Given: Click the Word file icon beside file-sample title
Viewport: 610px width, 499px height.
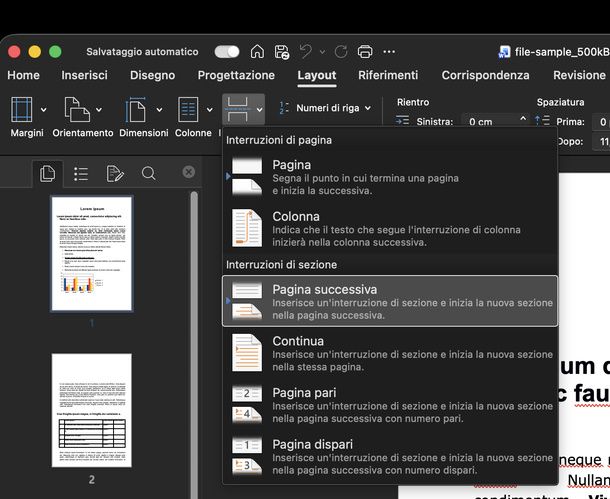Looking at the screenshot, I should click(x=504, y=52).
